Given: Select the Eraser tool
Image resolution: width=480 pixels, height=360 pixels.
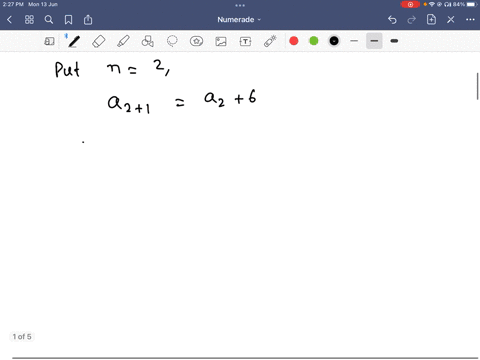Looking at the screenshot, I should click(99, 41).
